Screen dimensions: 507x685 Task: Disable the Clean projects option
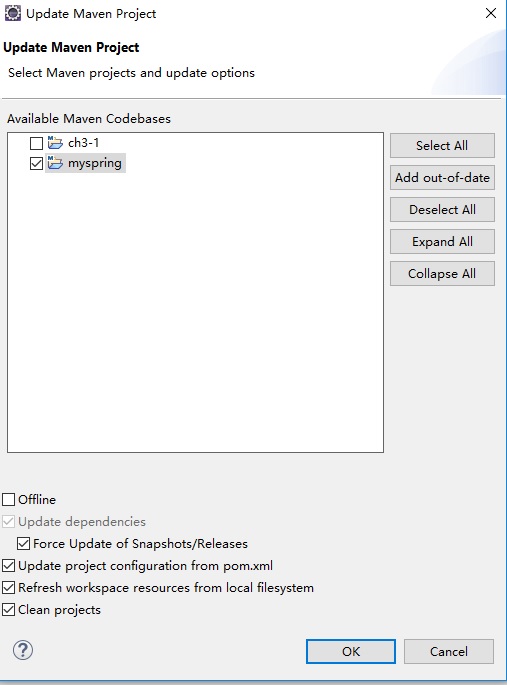click(x=8, y=609)
